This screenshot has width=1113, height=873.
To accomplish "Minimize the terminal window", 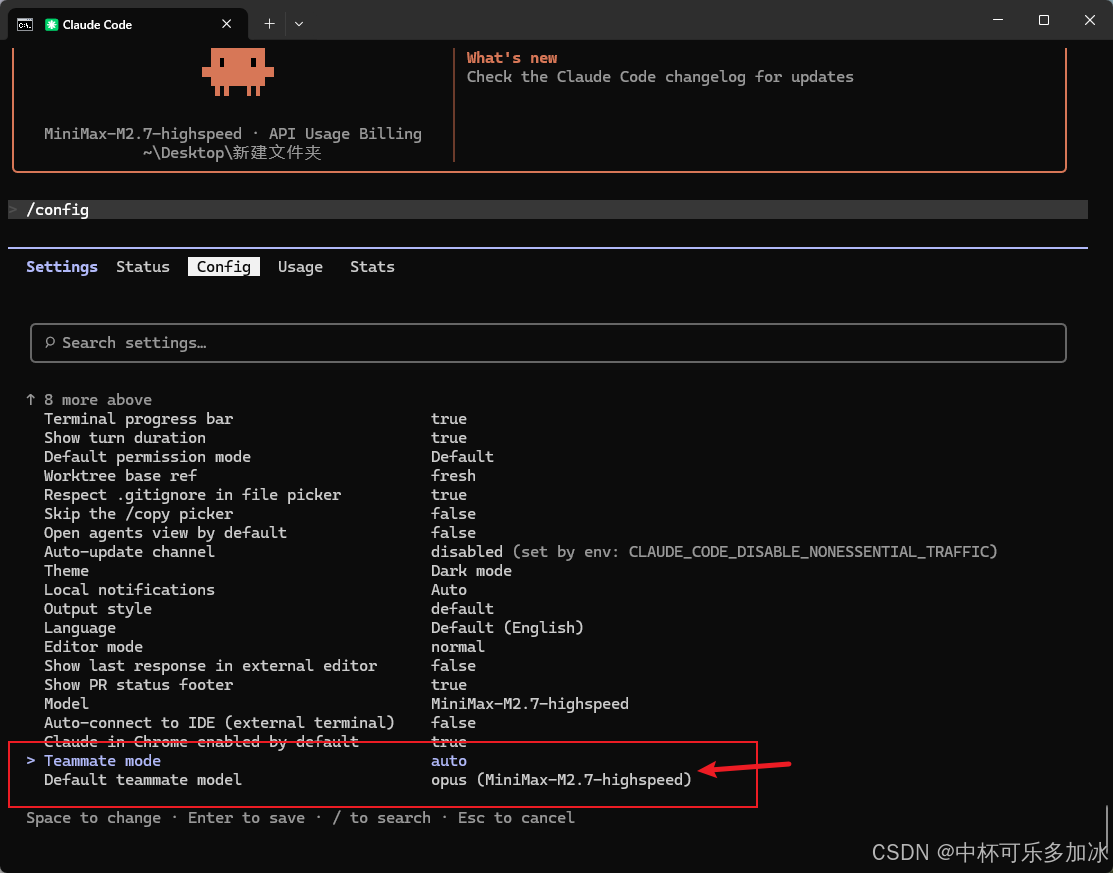I will (x=998, y=20).
